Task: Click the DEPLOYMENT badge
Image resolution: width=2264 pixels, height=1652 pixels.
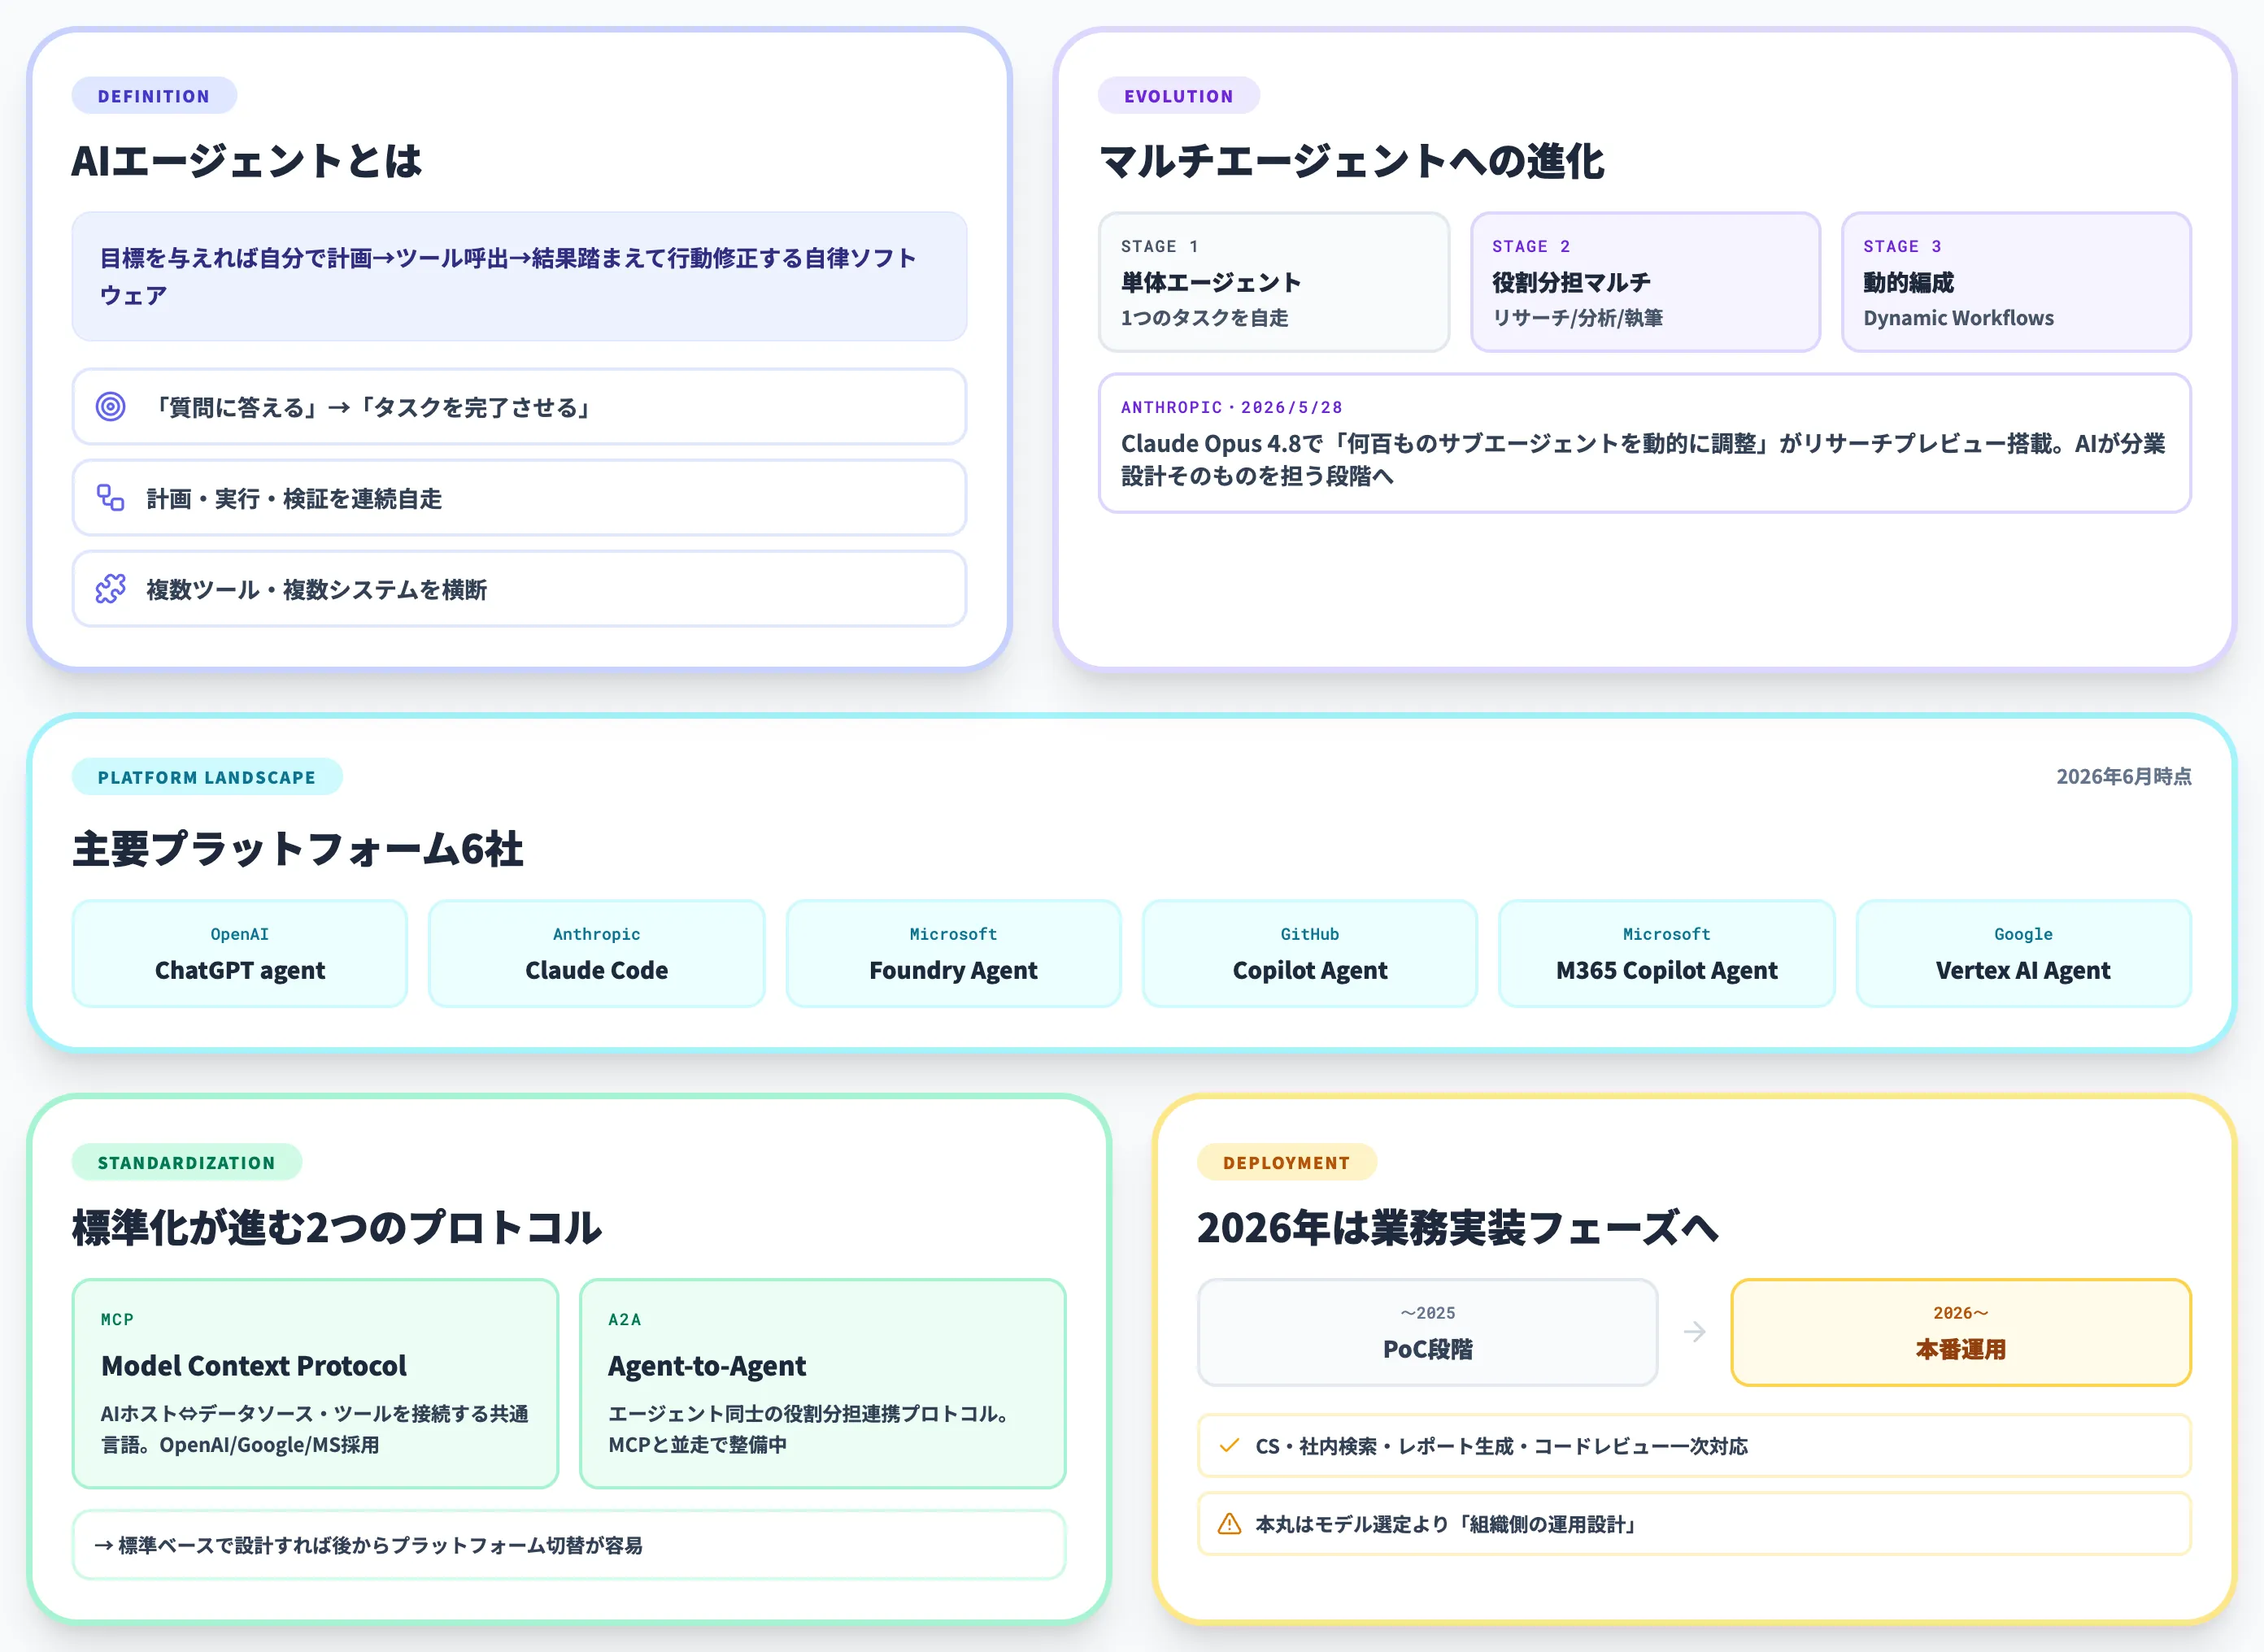Action: [1287, 1162]
